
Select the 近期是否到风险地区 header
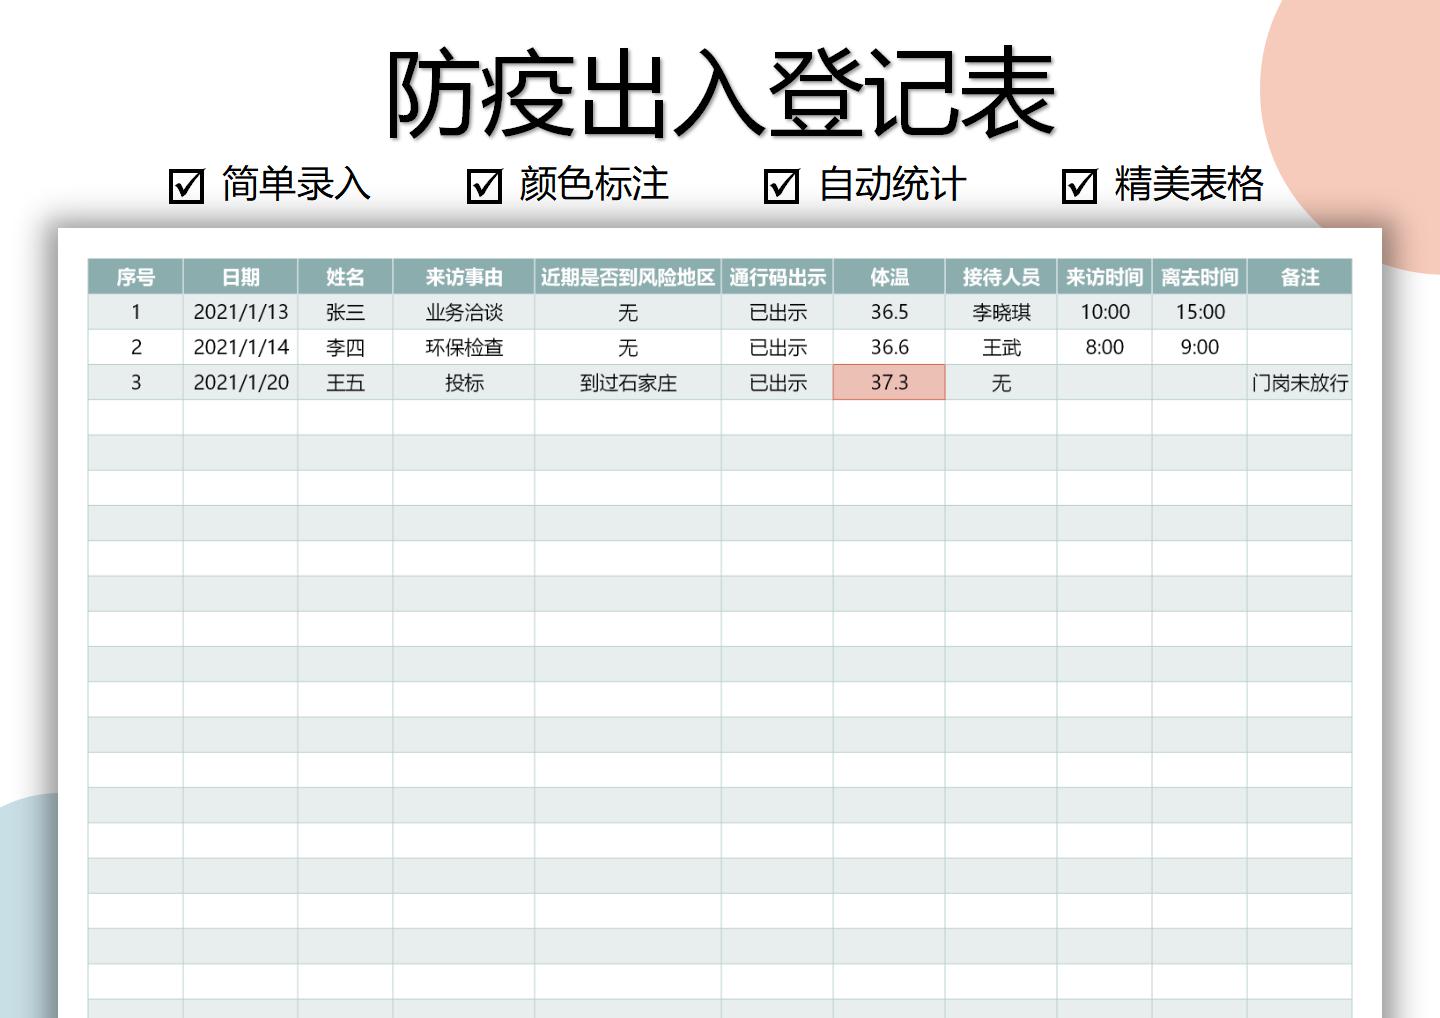(x=628, y=277)
